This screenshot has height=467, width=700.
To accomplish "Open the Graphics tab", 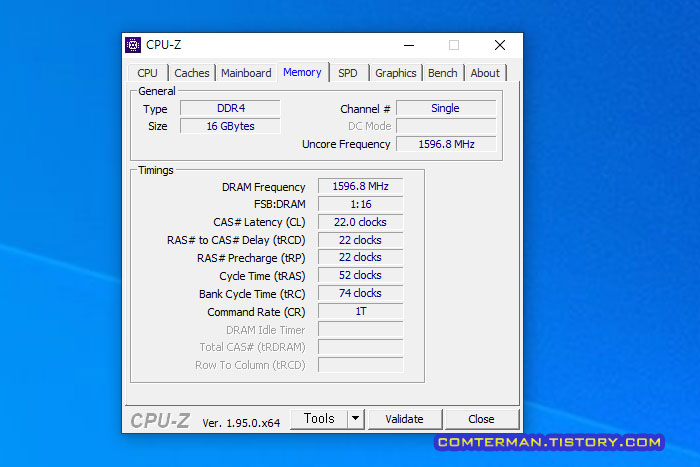I will point(396,73).
